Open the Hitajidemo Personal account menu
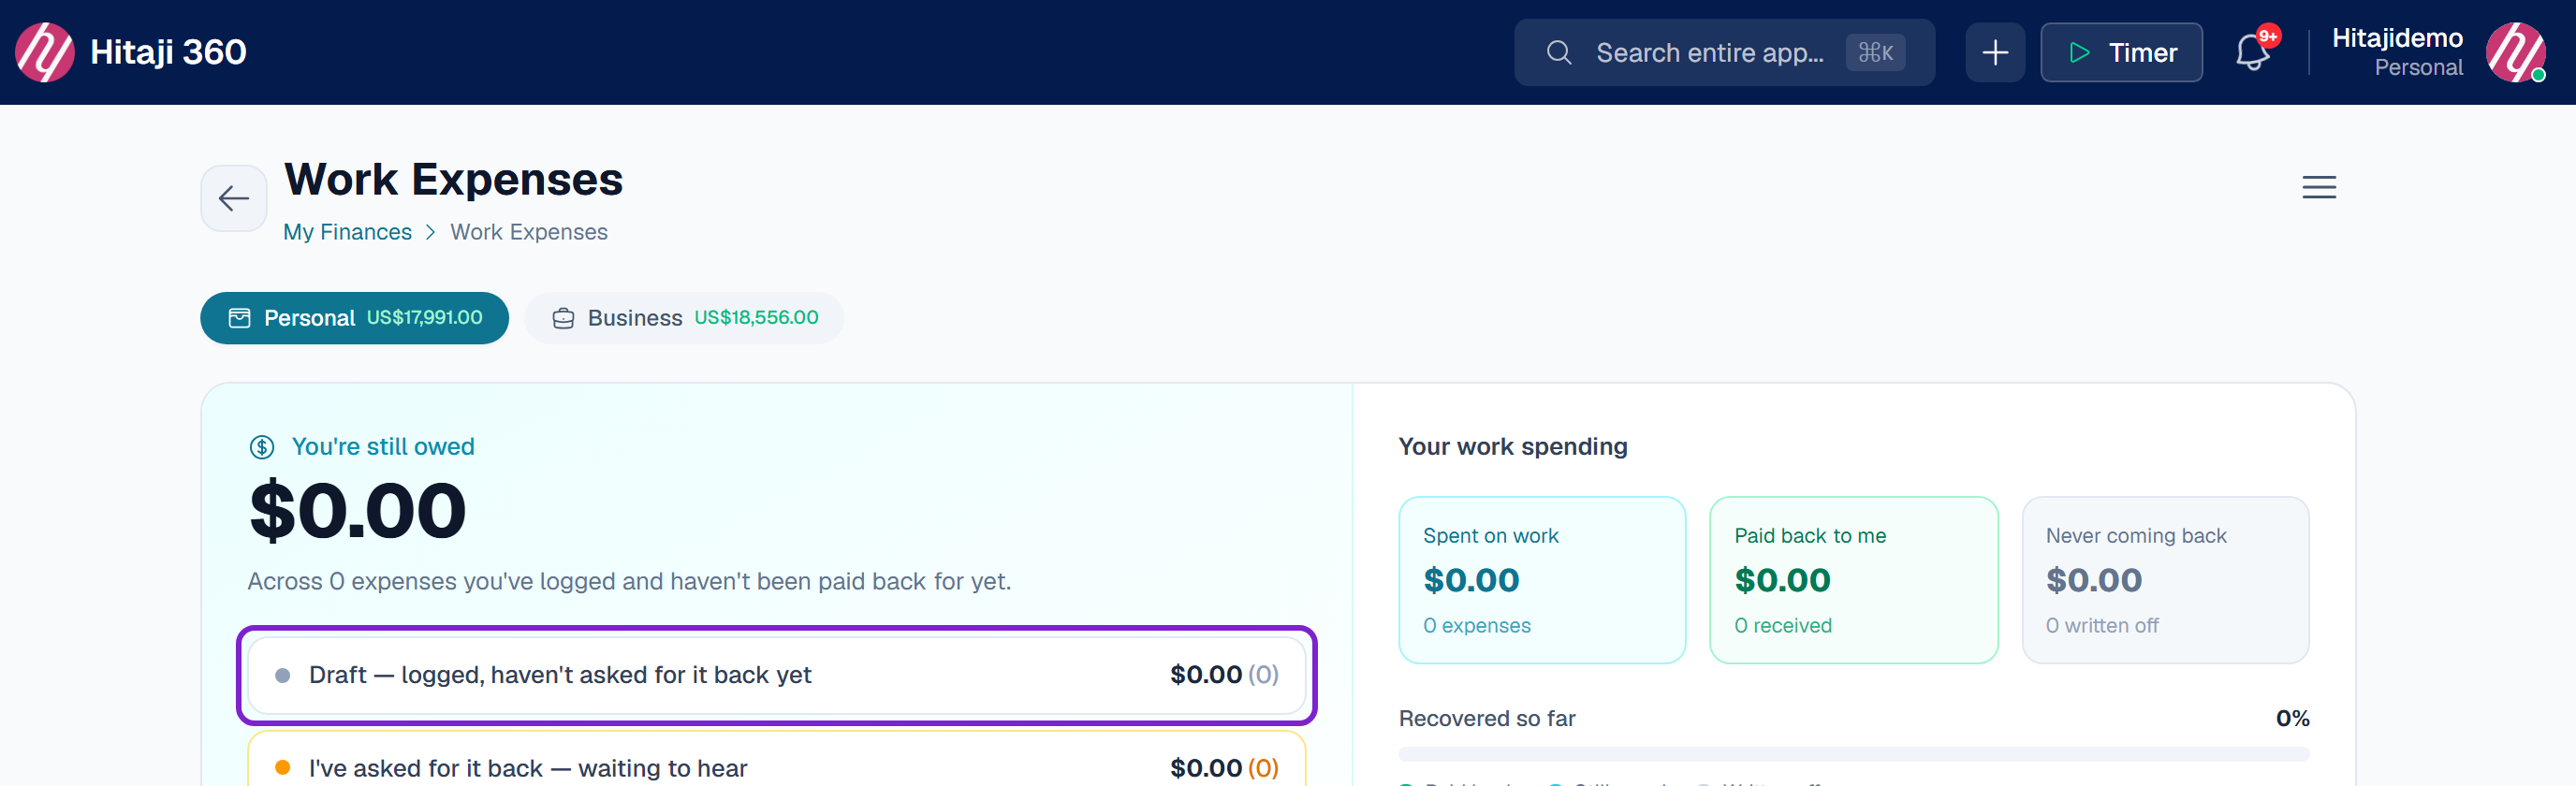The image size is (2576, 786). [2396, 52]
